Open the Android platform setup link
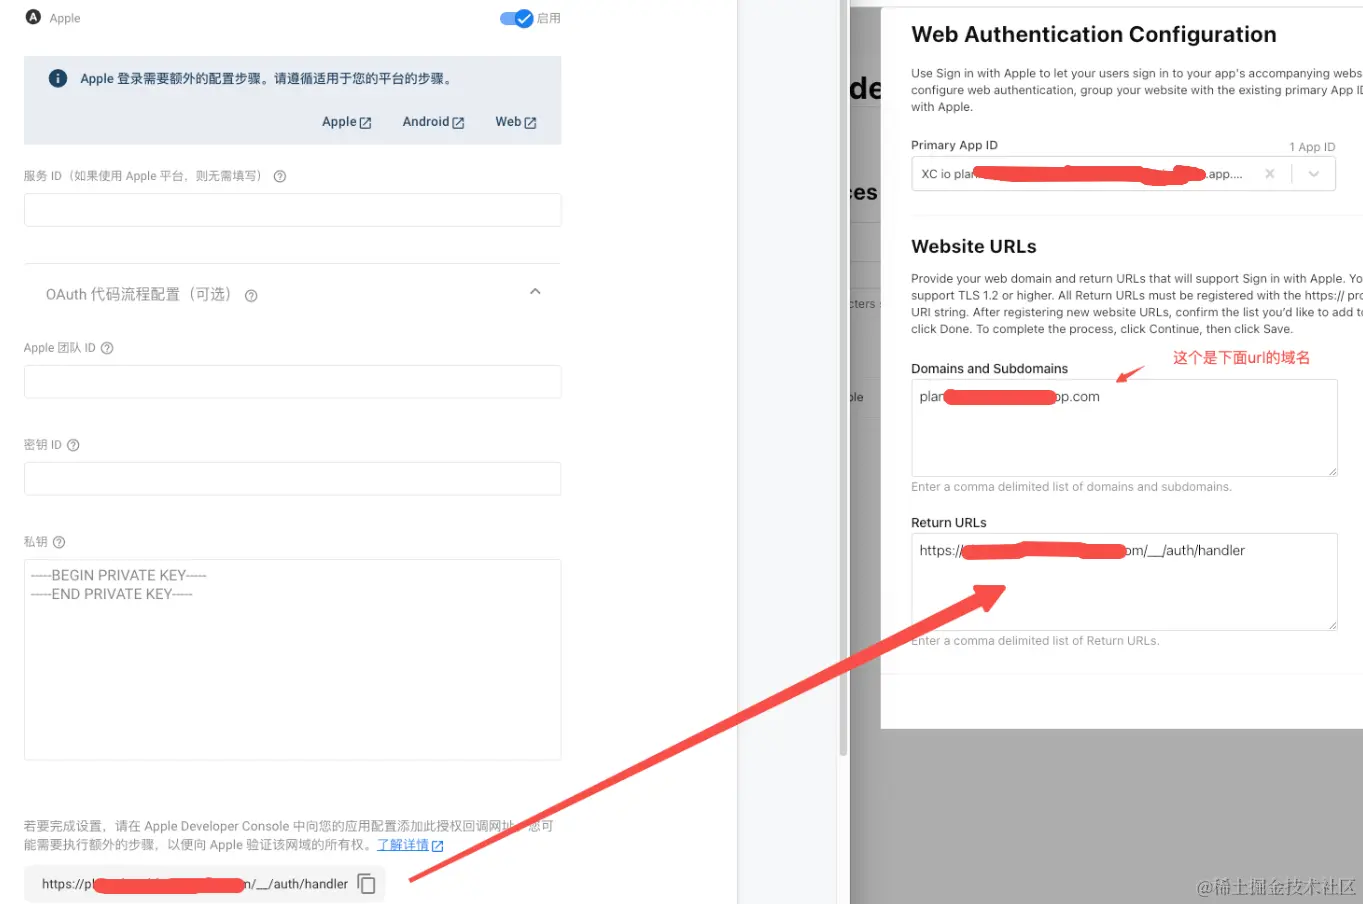 (433, 122)
